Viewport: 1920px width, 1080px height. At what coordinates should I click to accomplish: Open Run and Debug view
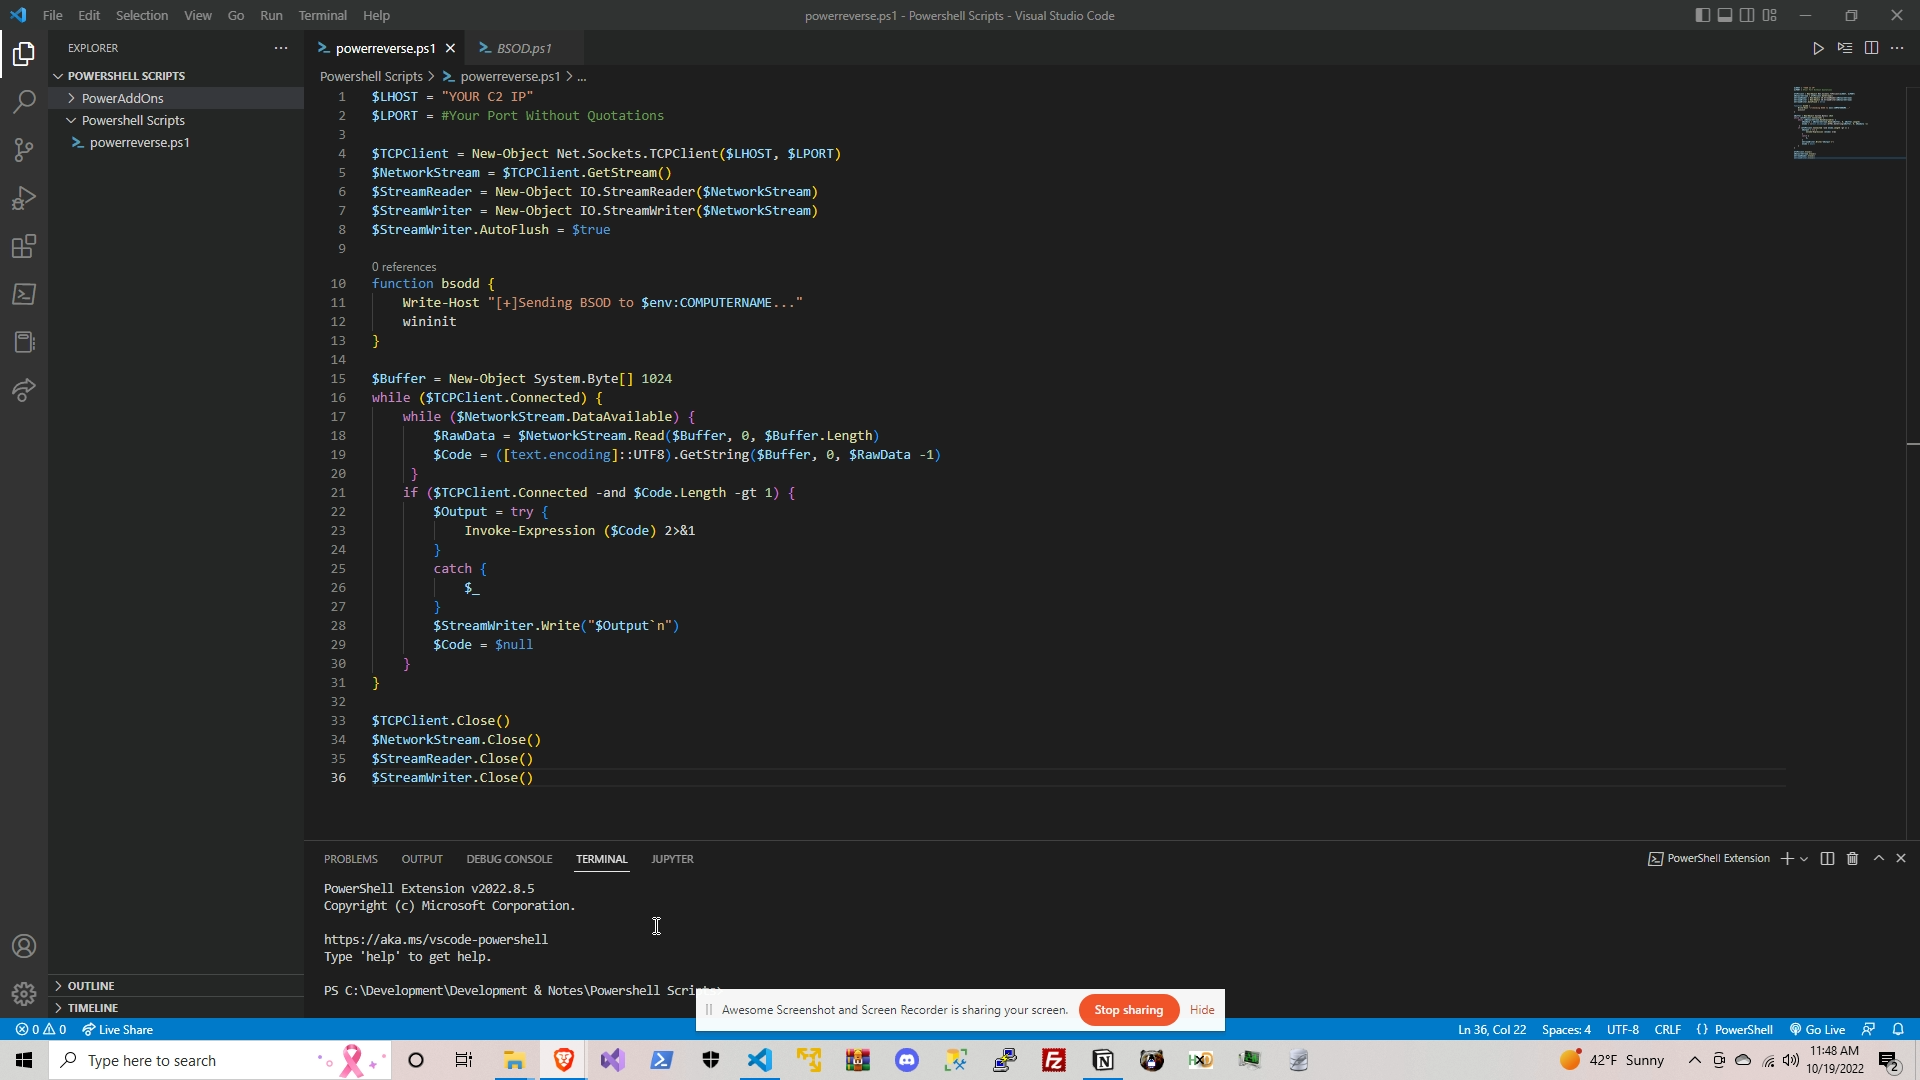click(x=24, y=198)
